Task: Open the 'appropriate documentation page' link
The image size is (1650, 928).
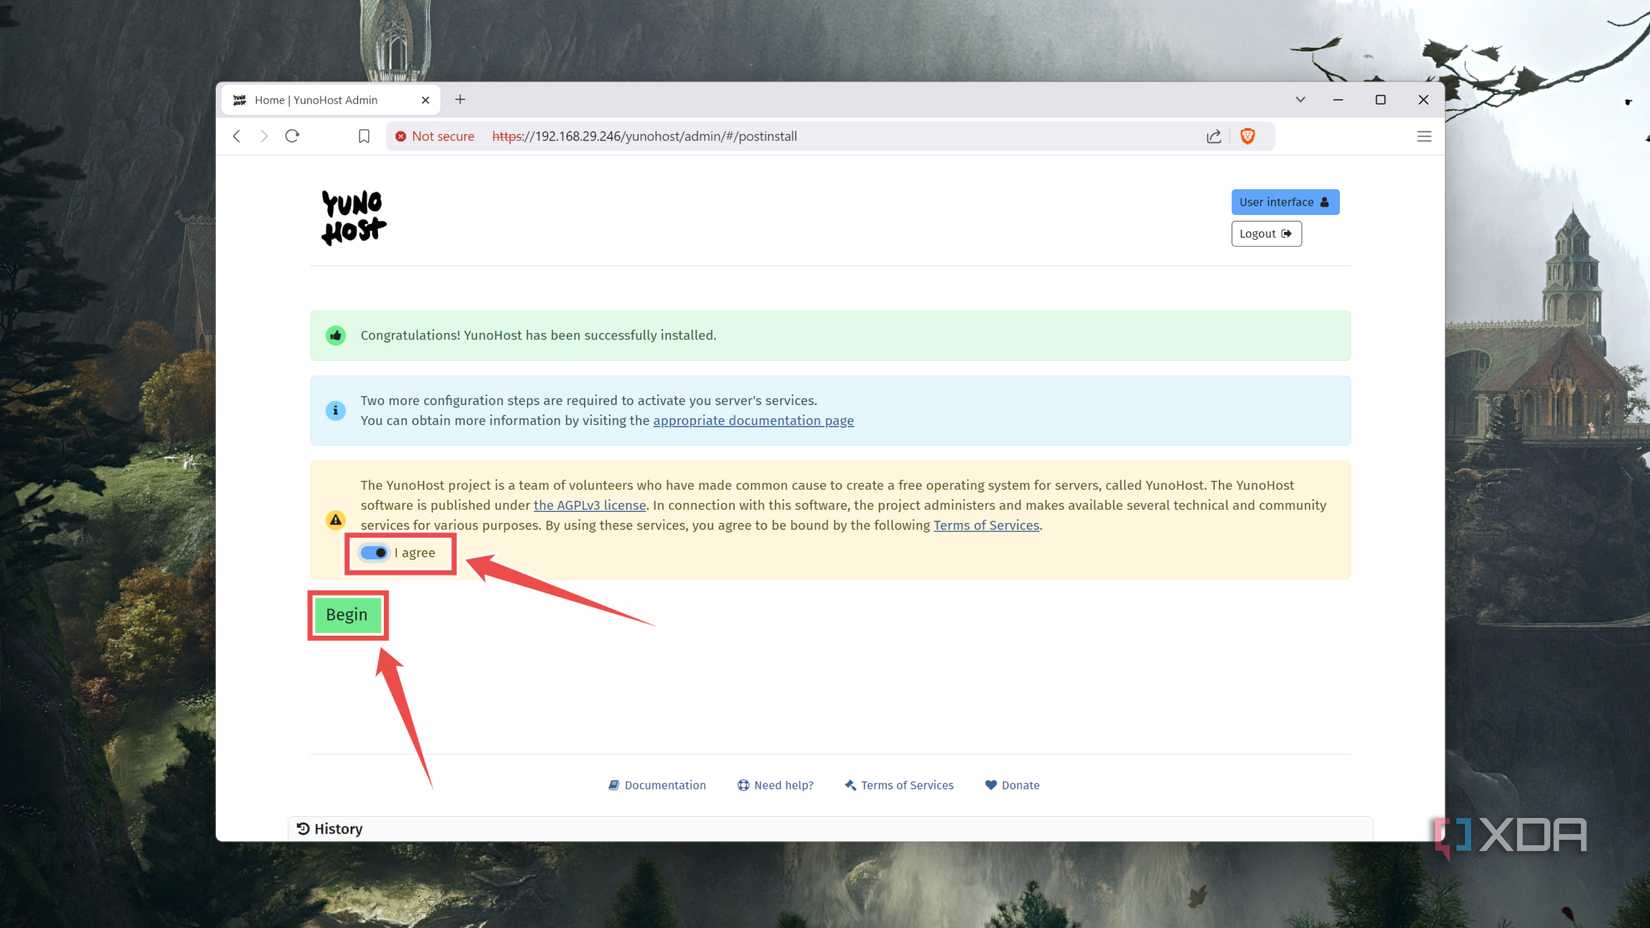Action: tap(753, 420)
